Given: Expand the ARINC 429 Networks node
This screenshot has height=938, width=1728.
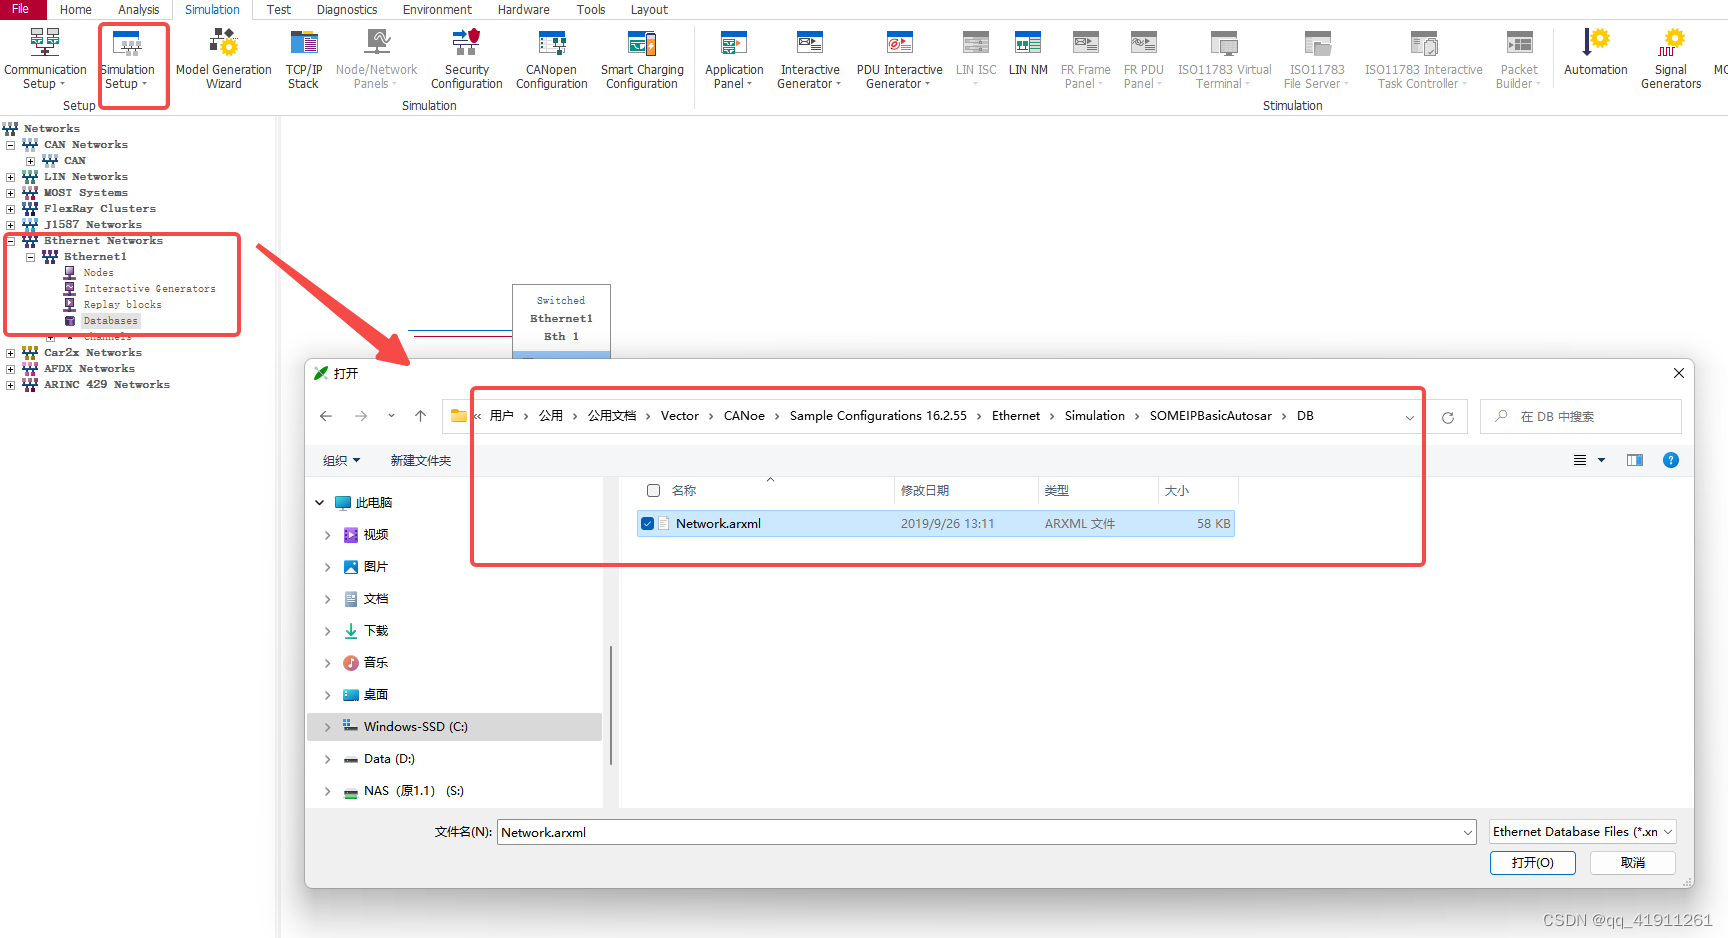Looking at the screenshot, I should pos(11,385).
